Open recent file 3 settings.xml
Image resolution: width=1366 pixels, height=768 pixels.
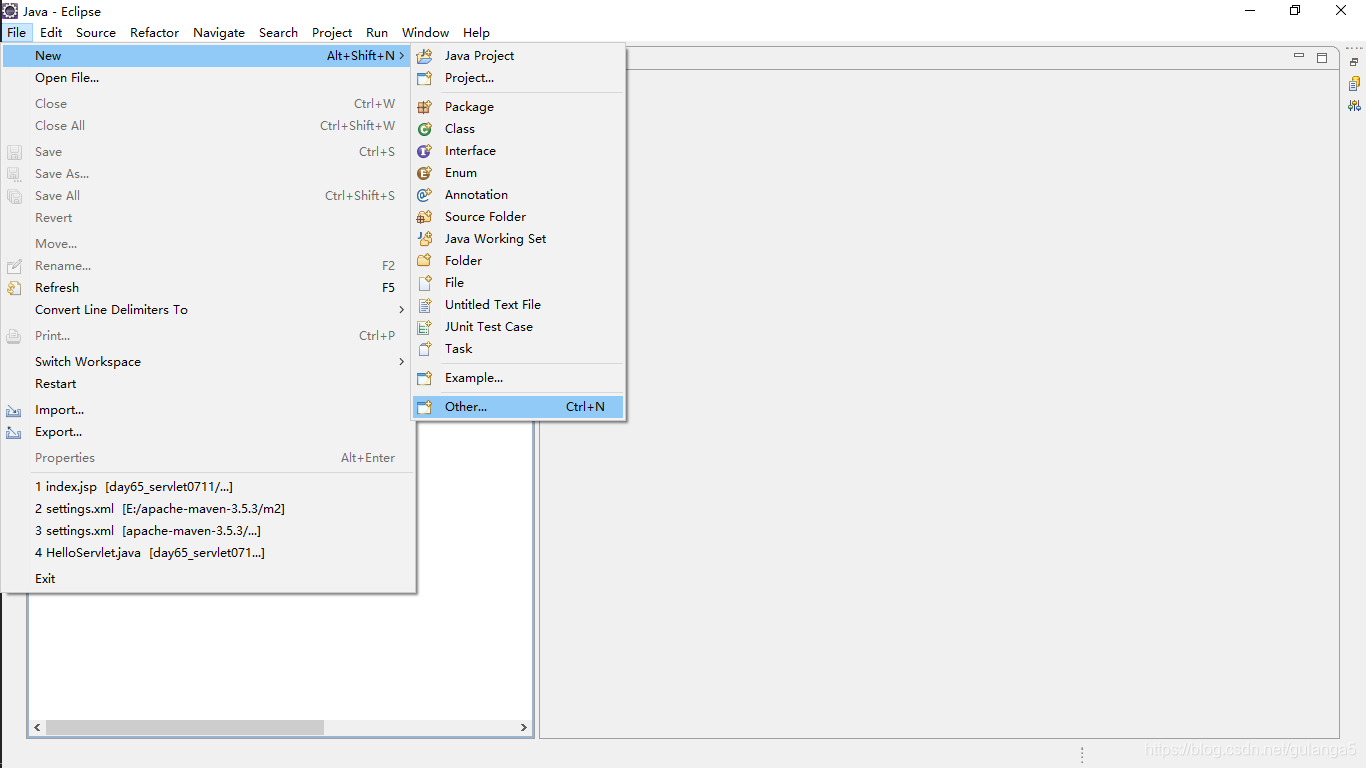point(208,531)
